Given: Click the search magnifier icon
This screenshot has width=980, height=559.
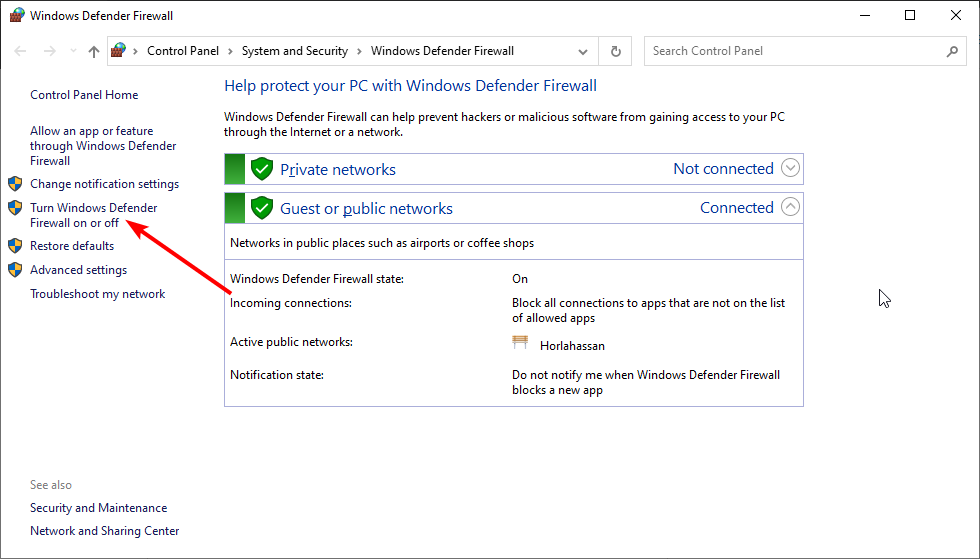Looking at the screenshot, I should (952, 51).
